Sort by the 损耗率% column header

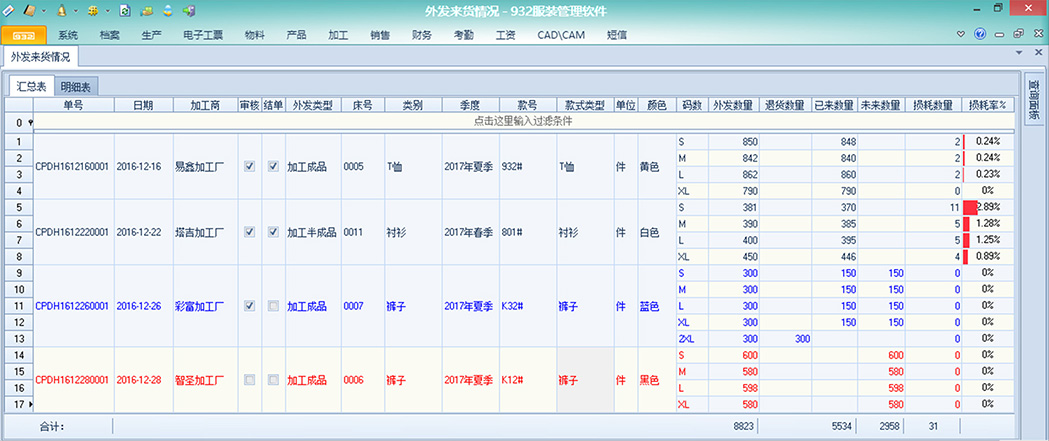point(988,104)
